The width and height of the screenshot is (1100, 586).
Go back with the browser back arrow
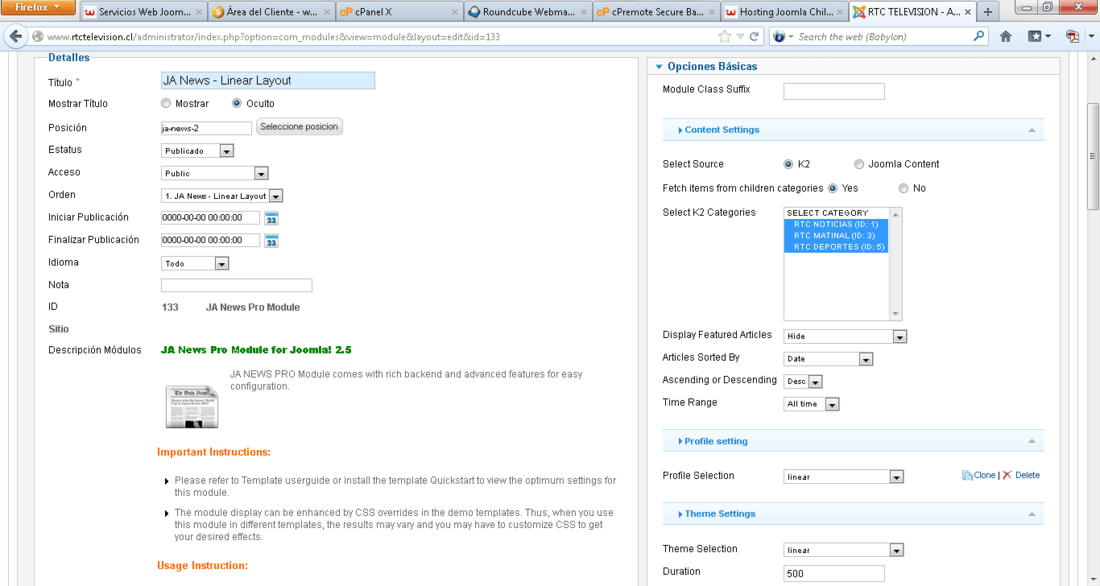point(16,36)
